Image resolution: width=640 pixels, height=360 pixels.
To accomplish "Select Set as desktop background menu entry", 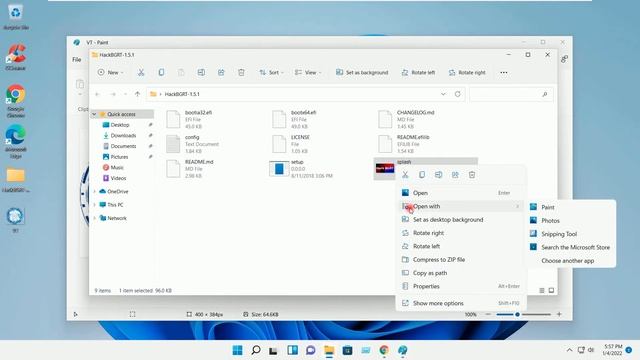I will pyautogui.click(x=461, y=220).
